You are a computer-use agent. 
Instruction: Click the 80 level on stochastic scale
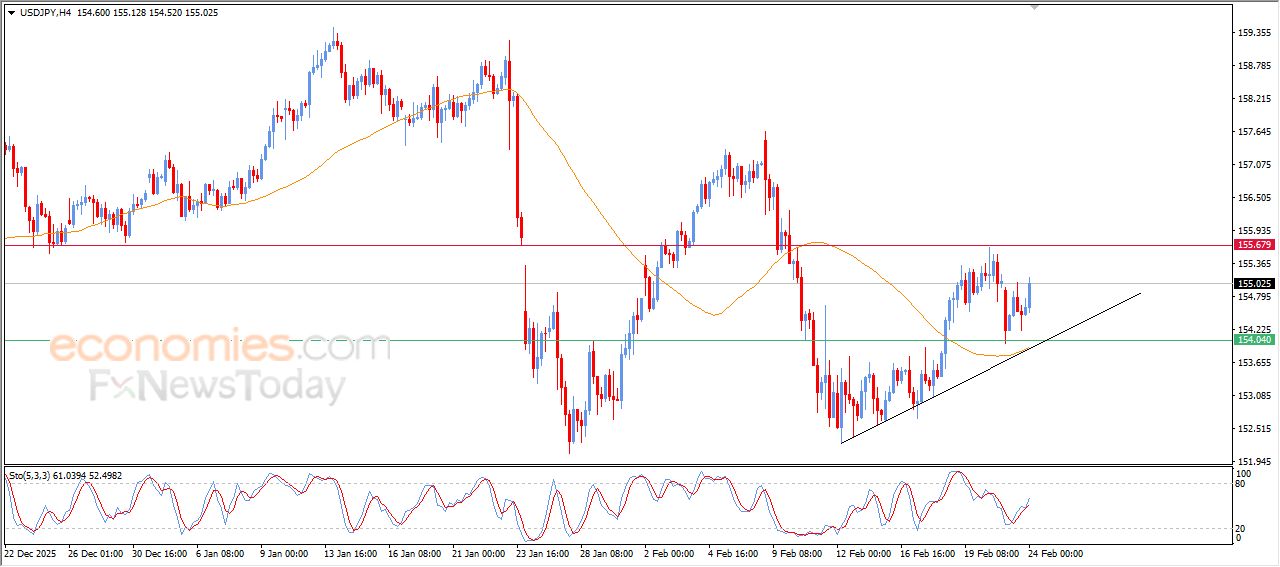tap(1242, 484)
